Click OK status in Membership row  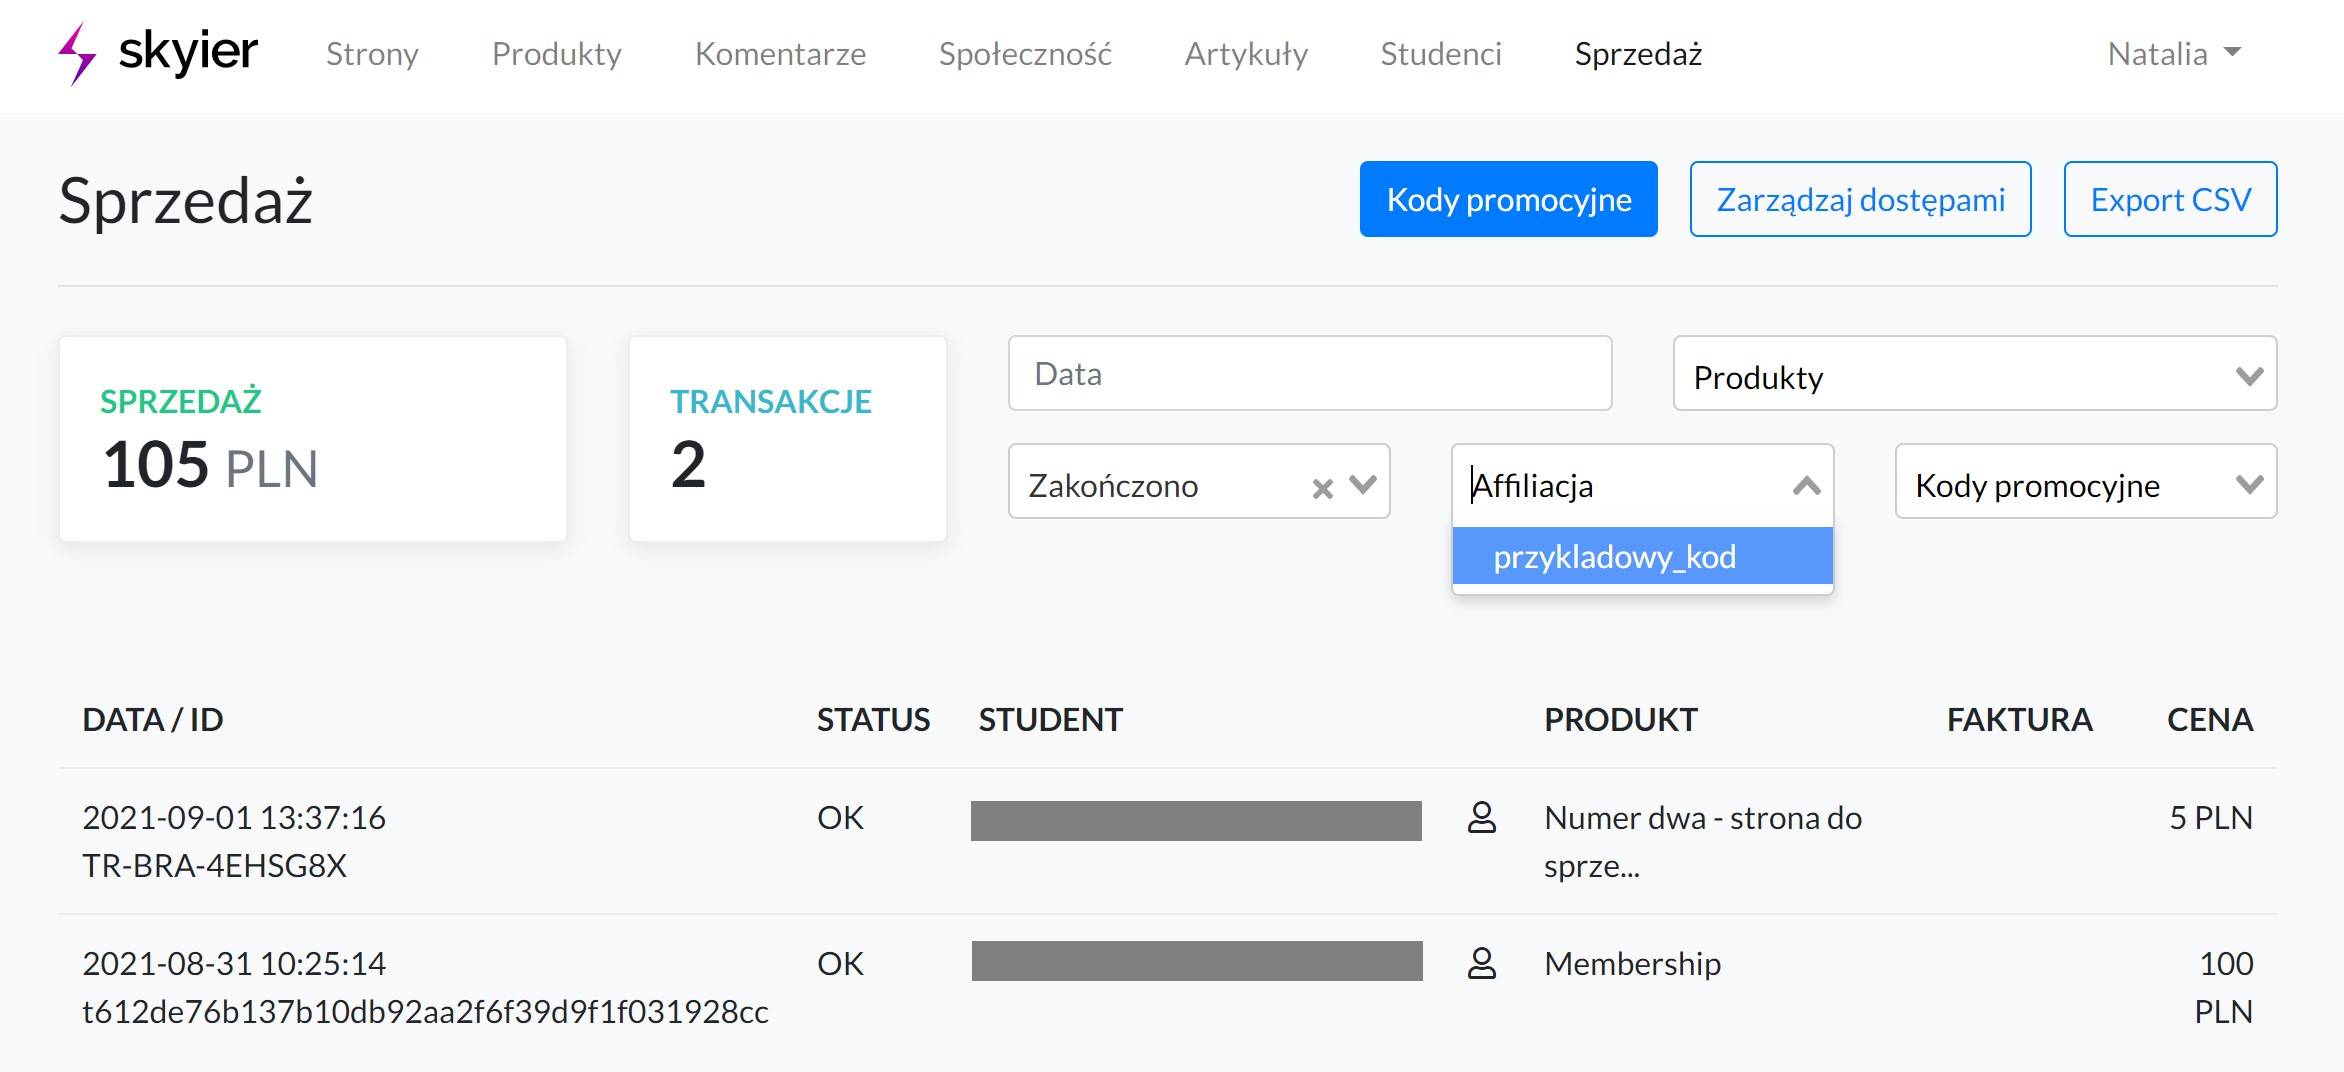(840, 963)
